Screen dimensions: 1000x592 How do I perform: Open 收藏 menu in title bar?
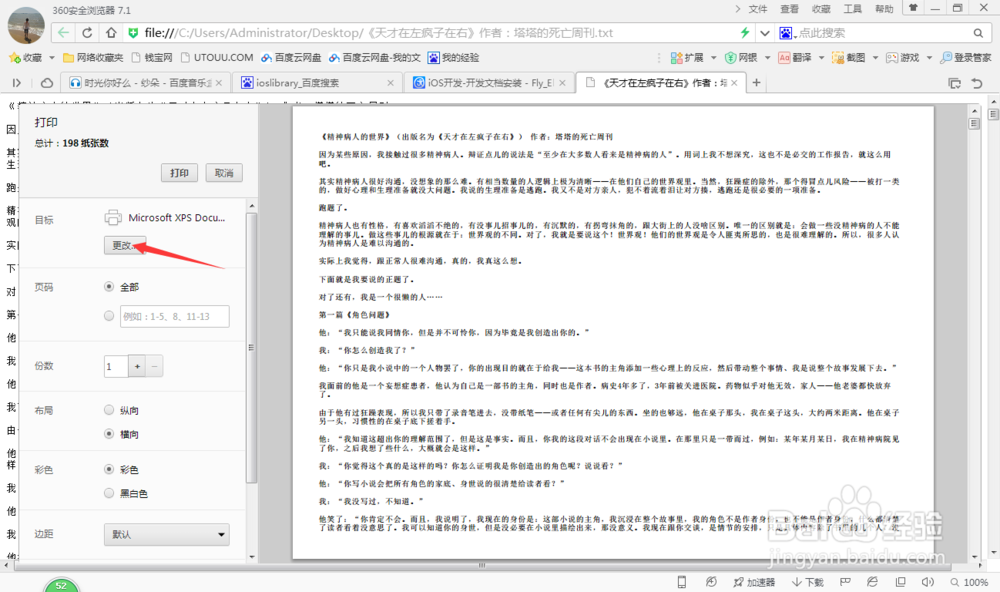pos(821,9)
